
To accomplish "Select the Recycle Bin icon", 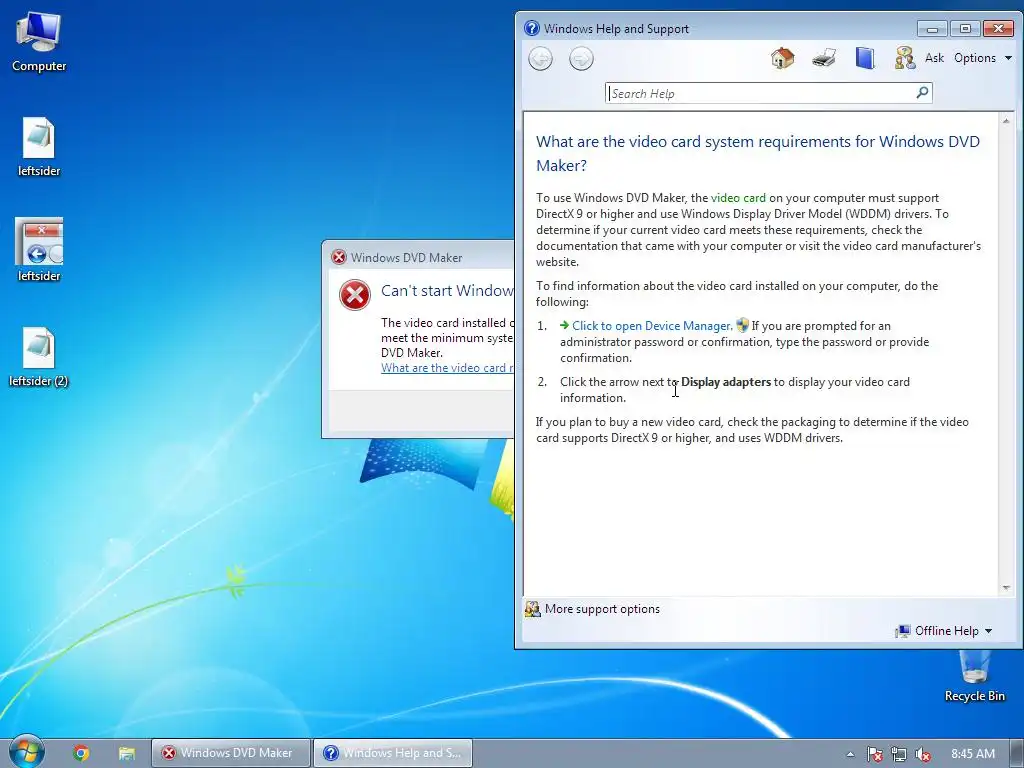I will (974, 676).
